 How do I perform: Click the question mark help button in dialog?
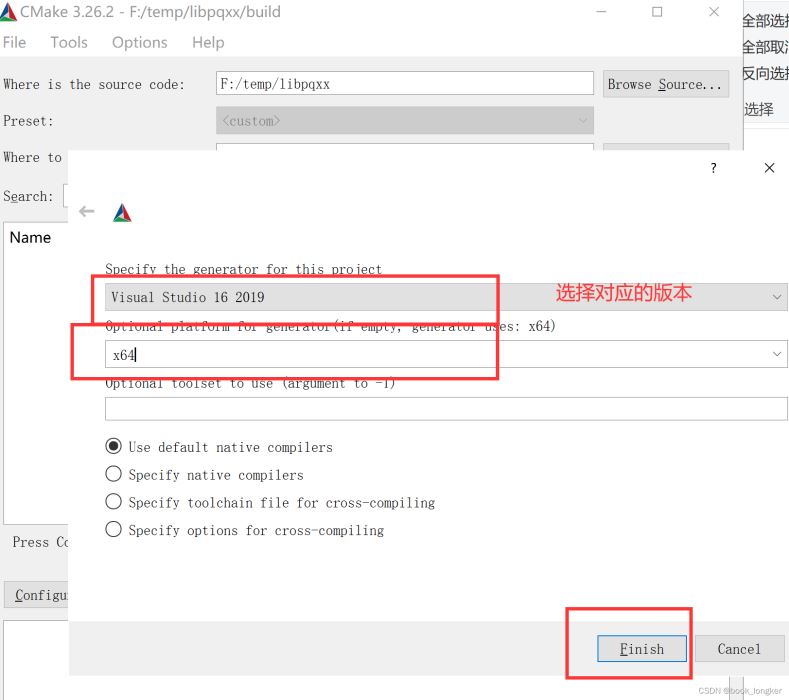click(713, 168)
